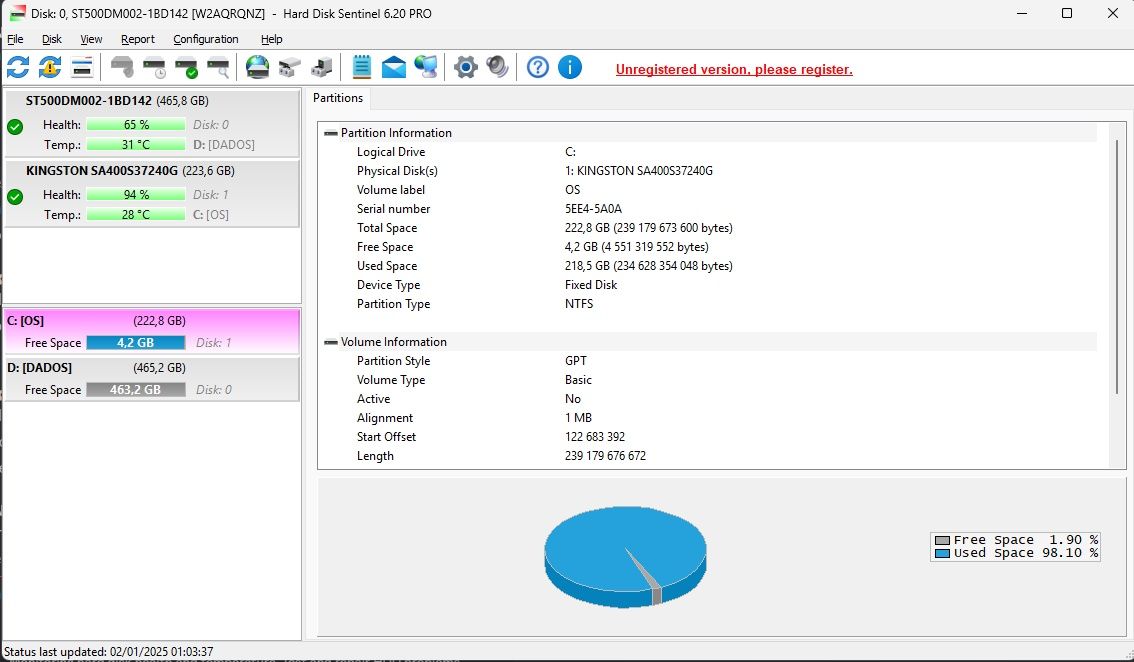Click the computer with storage blocks icon
The width and height of the screenshot is (1134, 662).
(x=322, y=67)
